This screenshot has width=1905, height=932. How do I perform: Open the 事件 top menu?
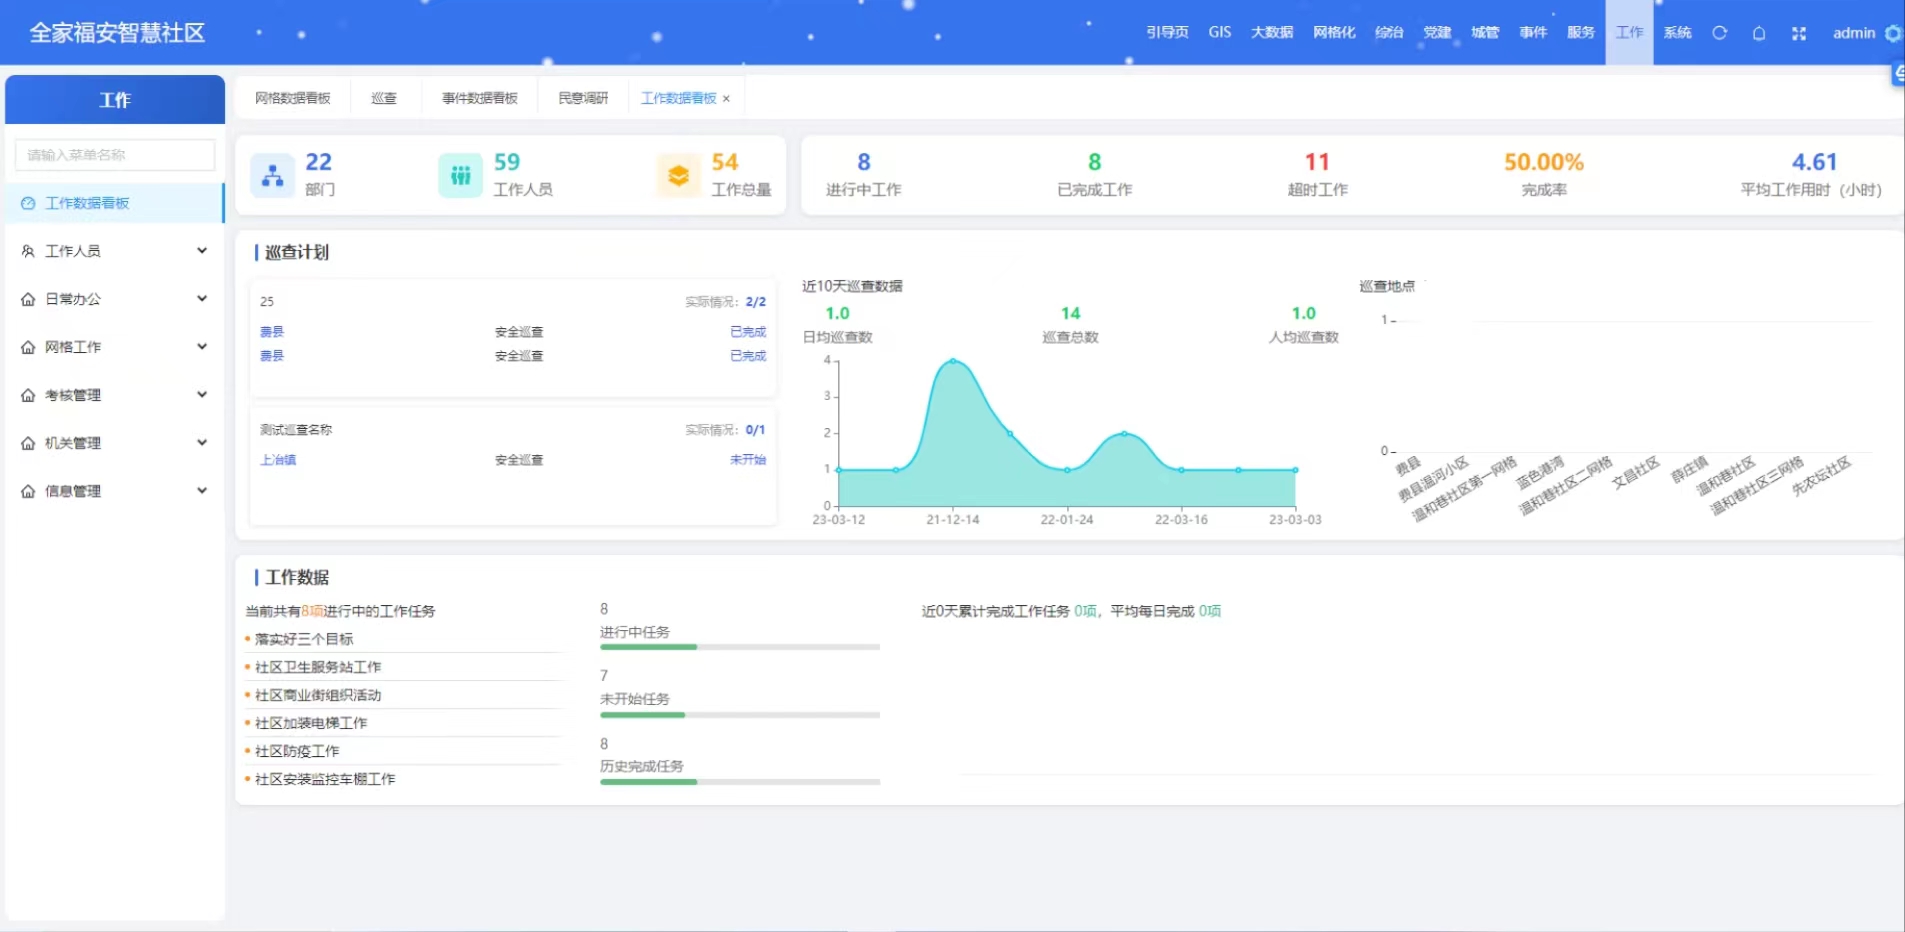pyautogui.click(x=1533, y=33)
